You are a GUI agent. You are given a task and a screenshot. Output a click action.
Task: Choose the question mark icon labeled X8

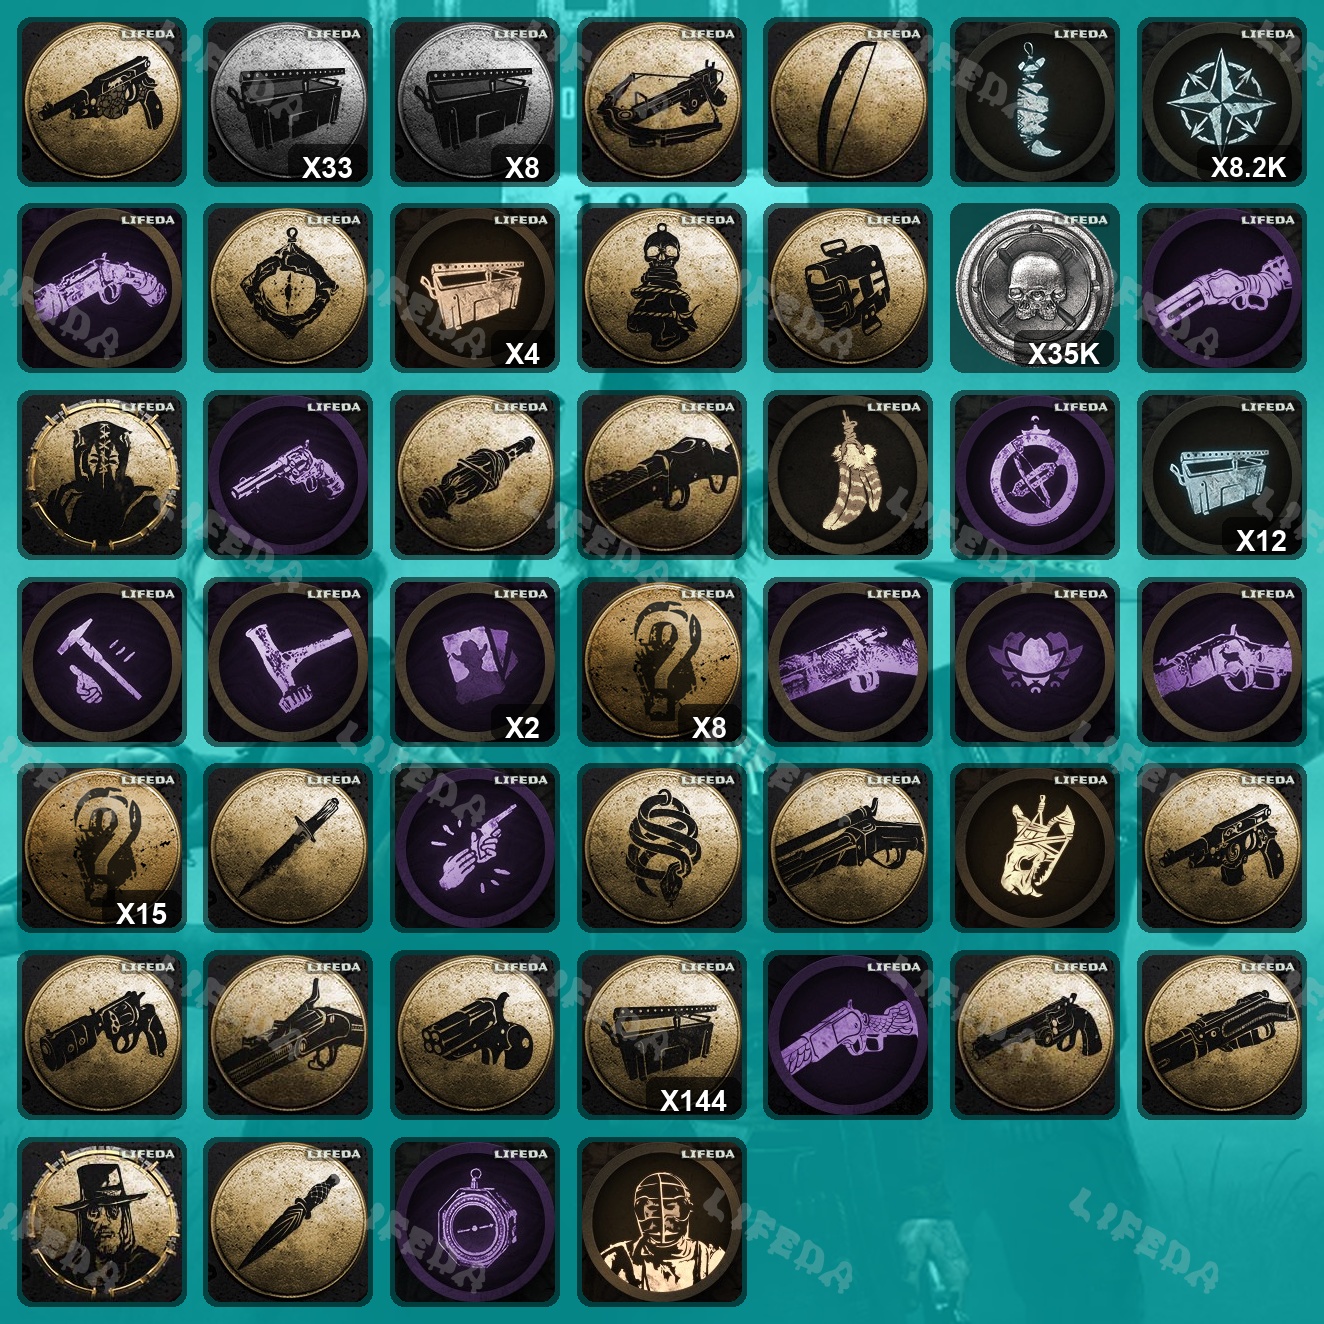point(662,661)
